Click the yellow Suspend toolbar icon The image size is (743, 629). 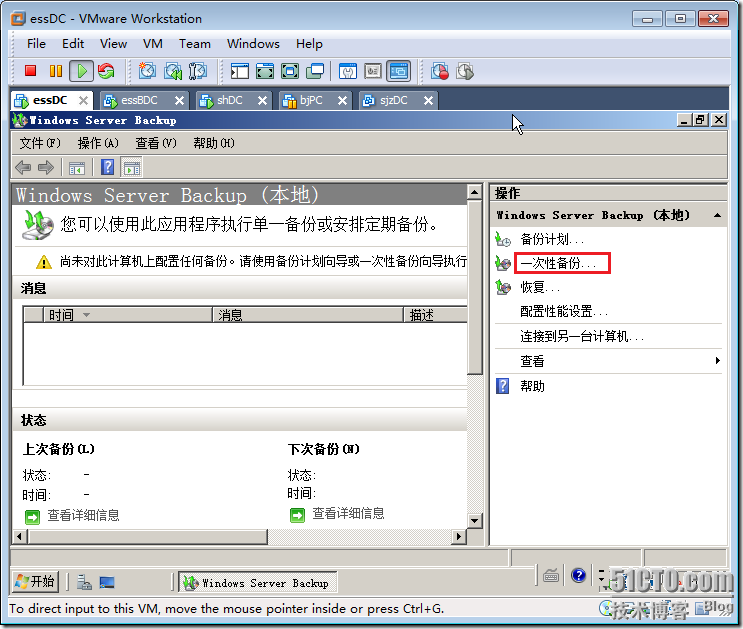coord(56,71)
